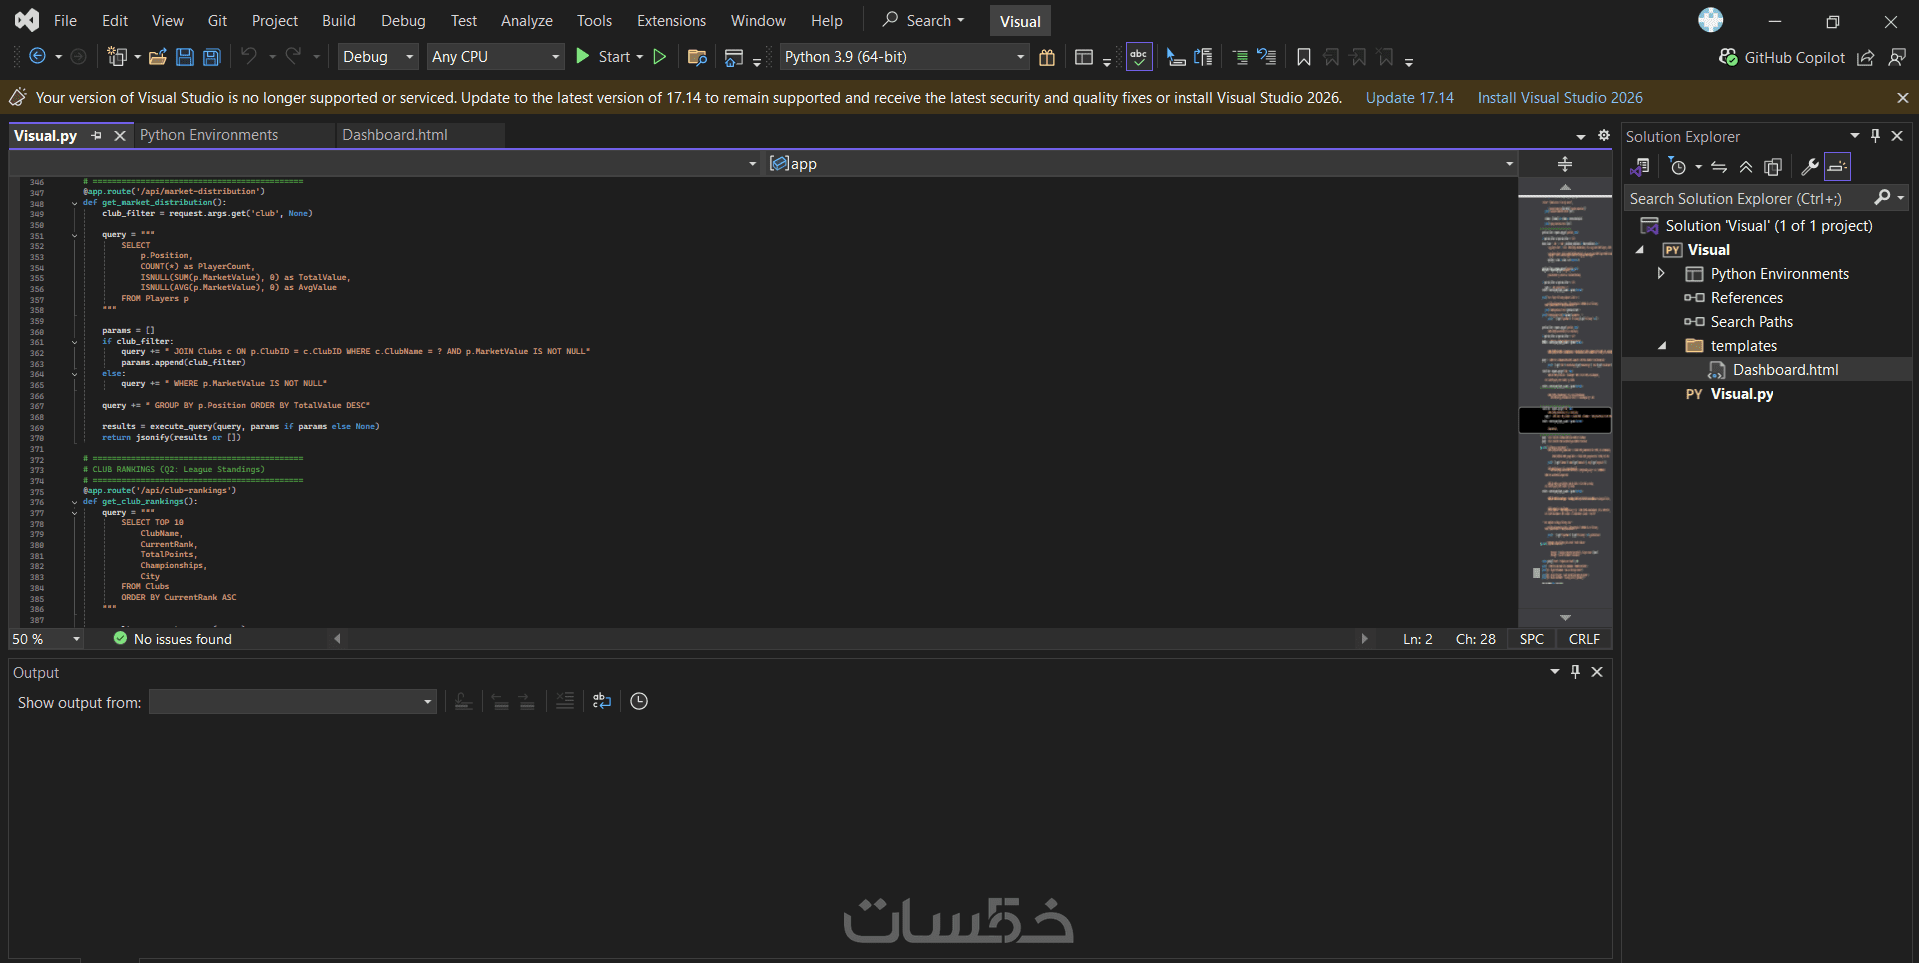Close the Visual.py tab
The height and width of the screenshot is (963, 1919).
120,135
